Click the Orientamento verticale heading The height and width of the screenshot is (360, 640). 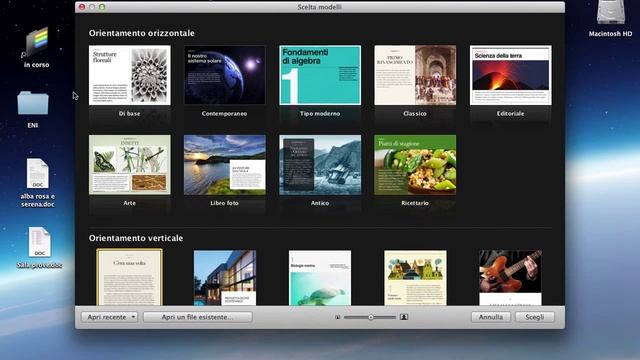point(136,238)
